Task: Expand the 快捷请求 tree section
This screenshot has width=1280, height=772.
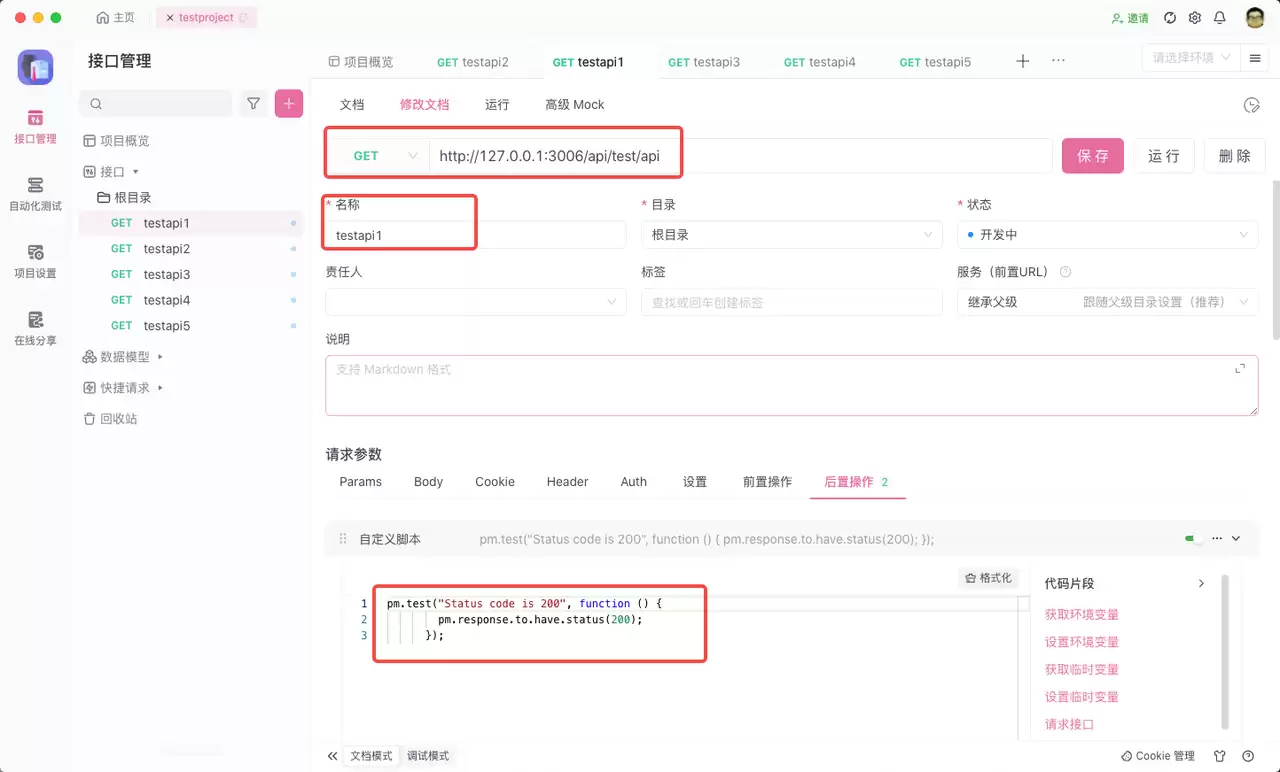Action: [160, 388]
